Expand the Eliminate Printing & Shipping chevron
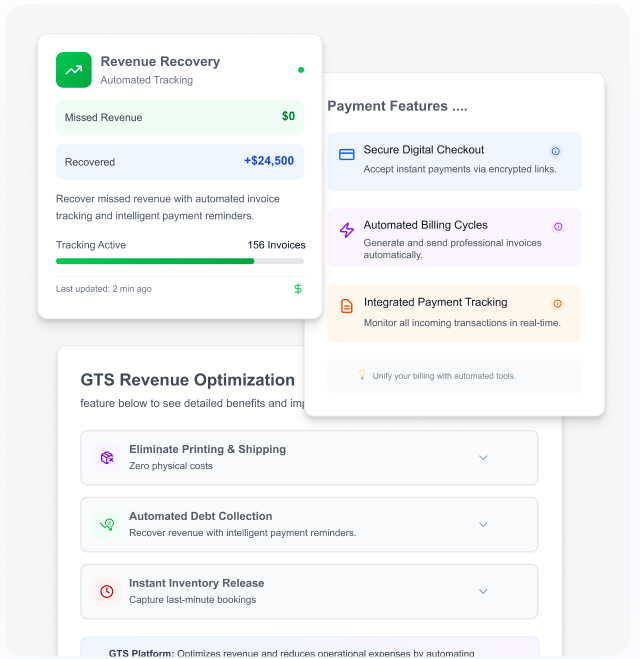Viewport: 640px width, 659px height. [x=483, y=458]
